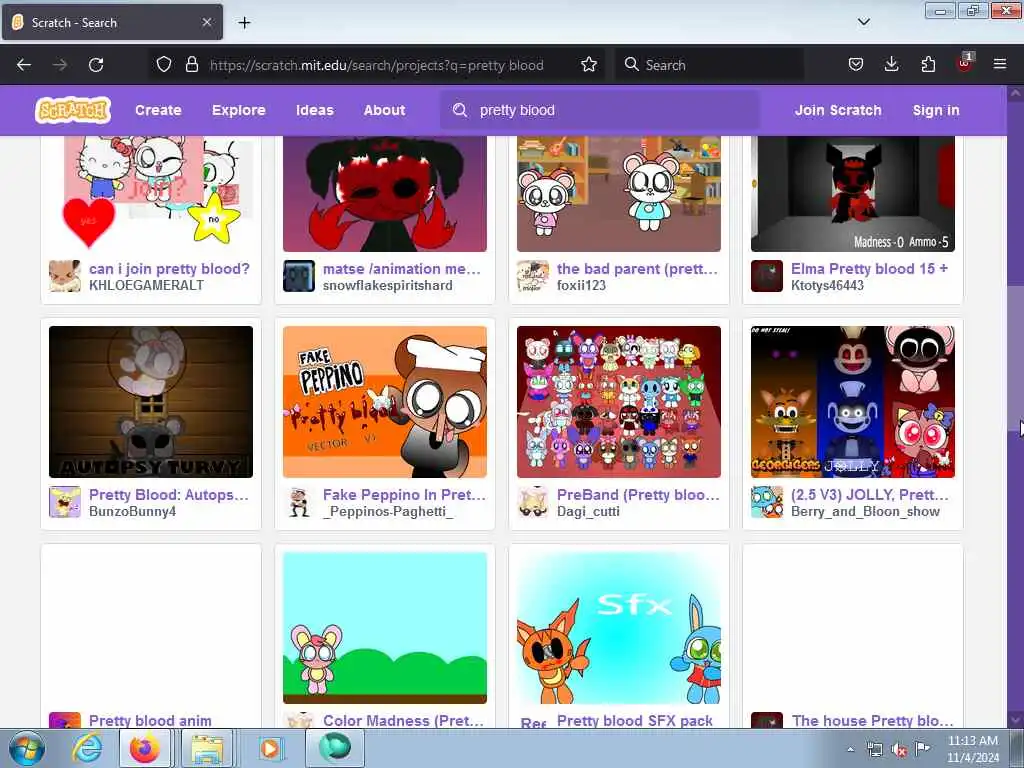The image size is (1024, 768).
Task: Open the Sfx project thumbnail
Action: (x=618, y=628)
